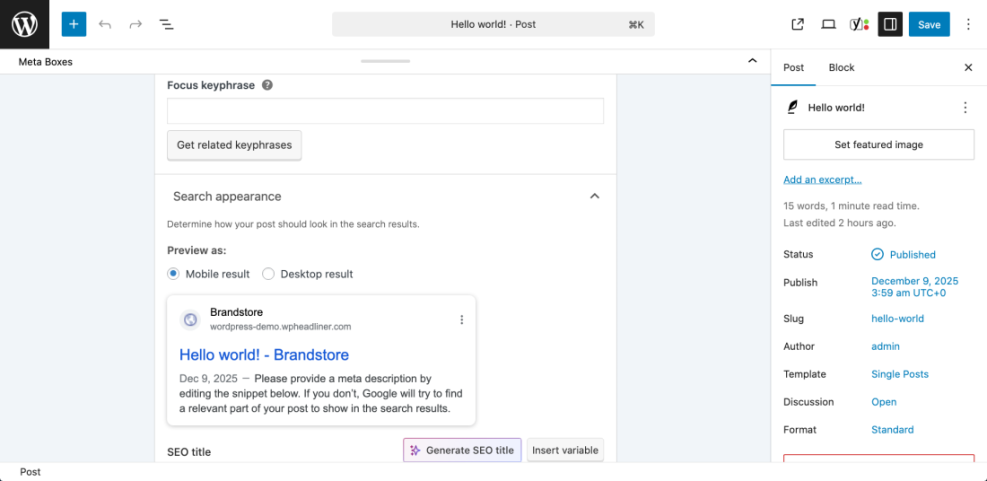Open the device preview laptop icon
The height and width of the screenshot is (481, 987).
828,25
